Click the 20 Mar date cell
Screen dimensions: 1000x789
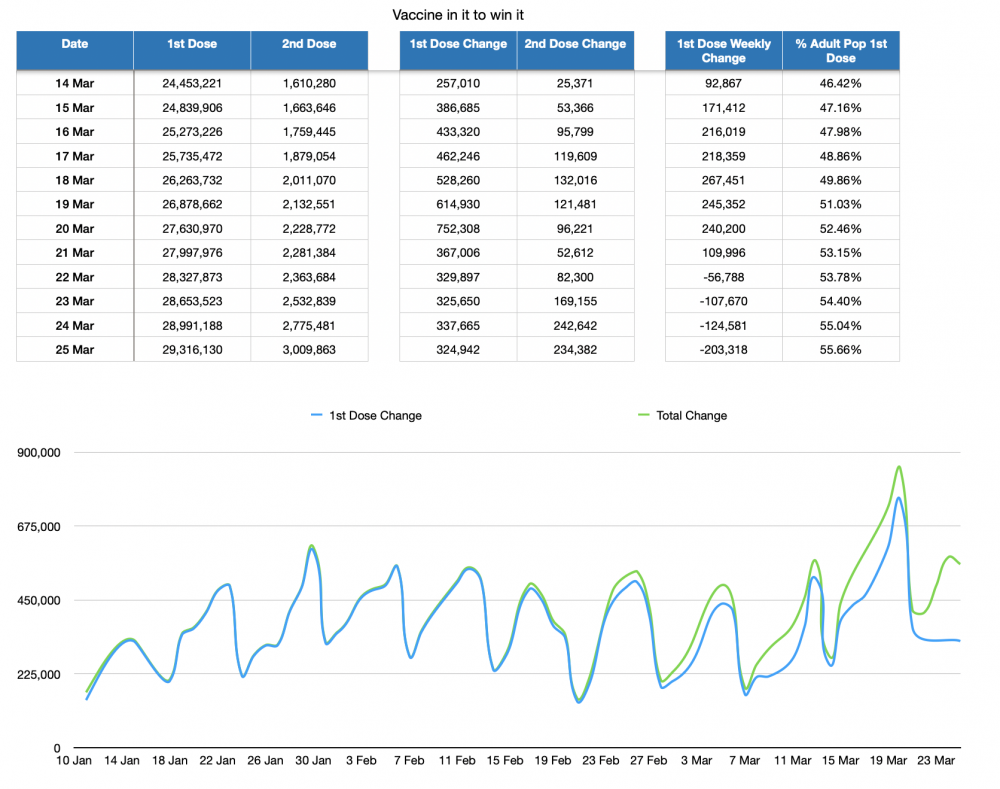[75, 228]
